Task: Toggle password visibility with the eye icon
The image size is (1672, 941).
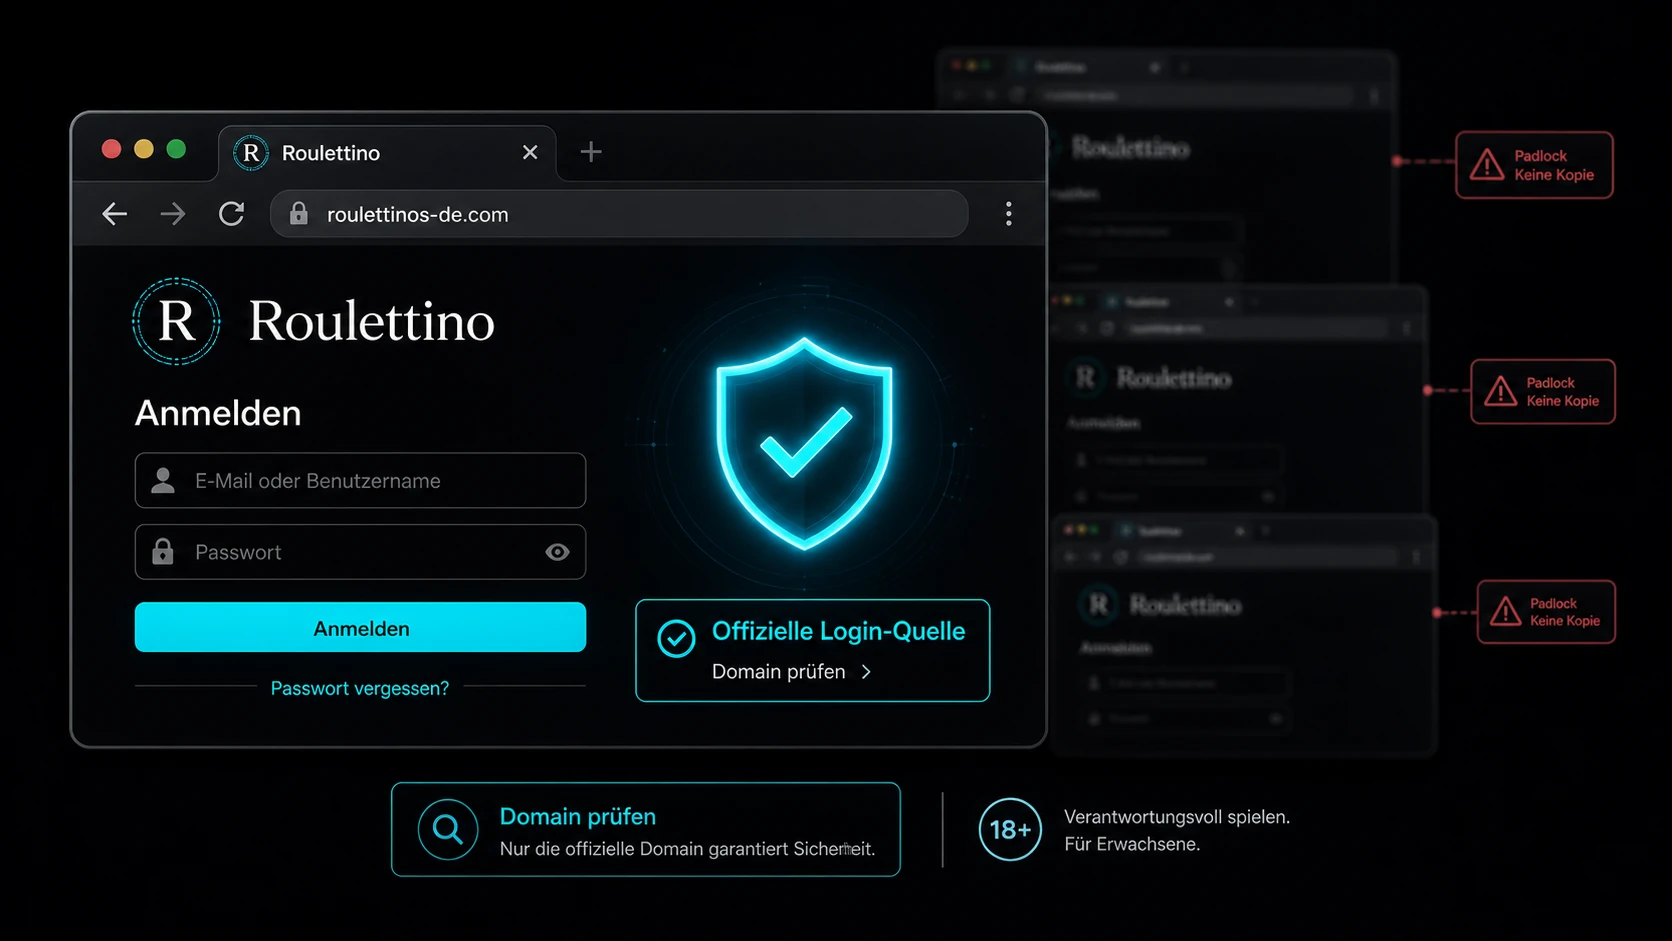Action: pos(557,552)
